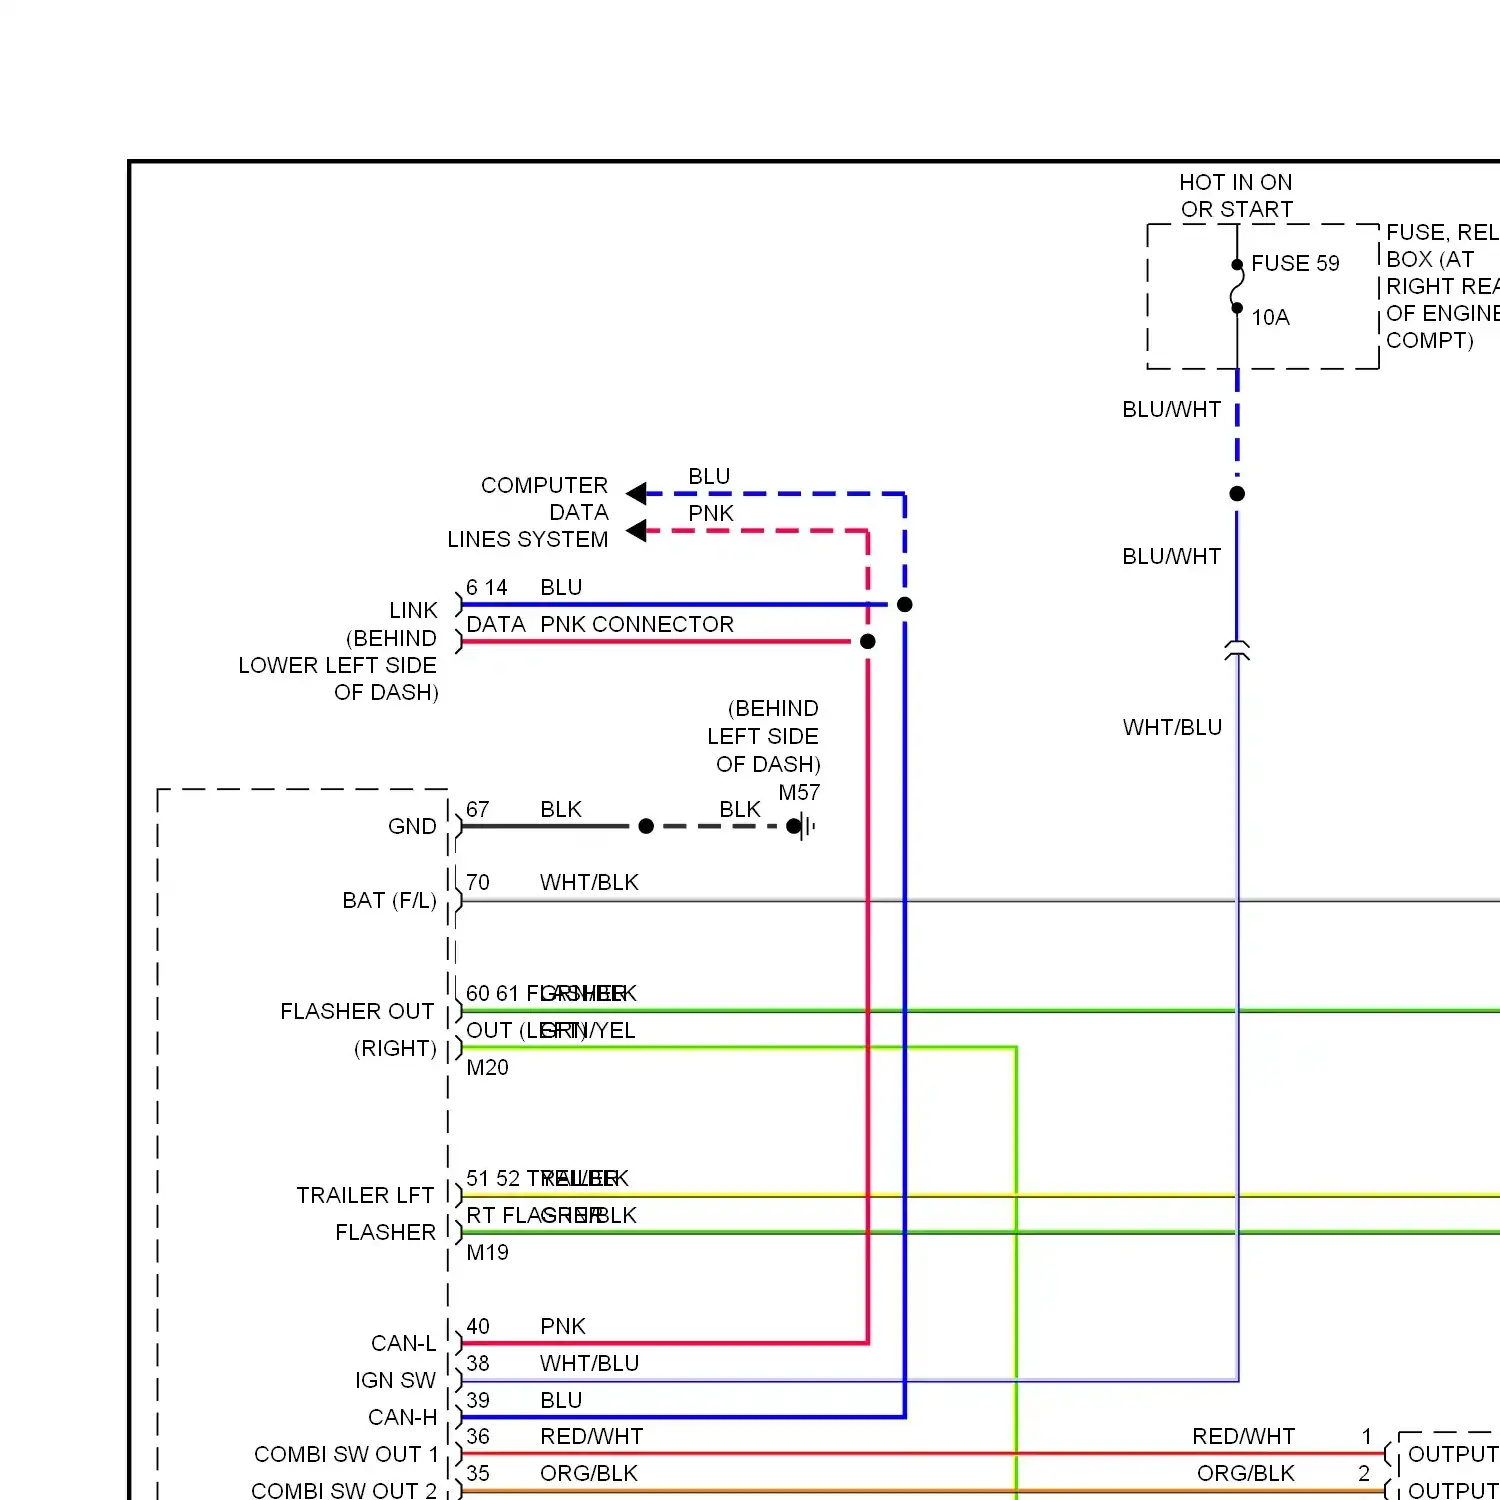Click the splice dot on the blue CAN-H wire
The height and width of the screenshot is (1500, 1500).
(905, 604)
